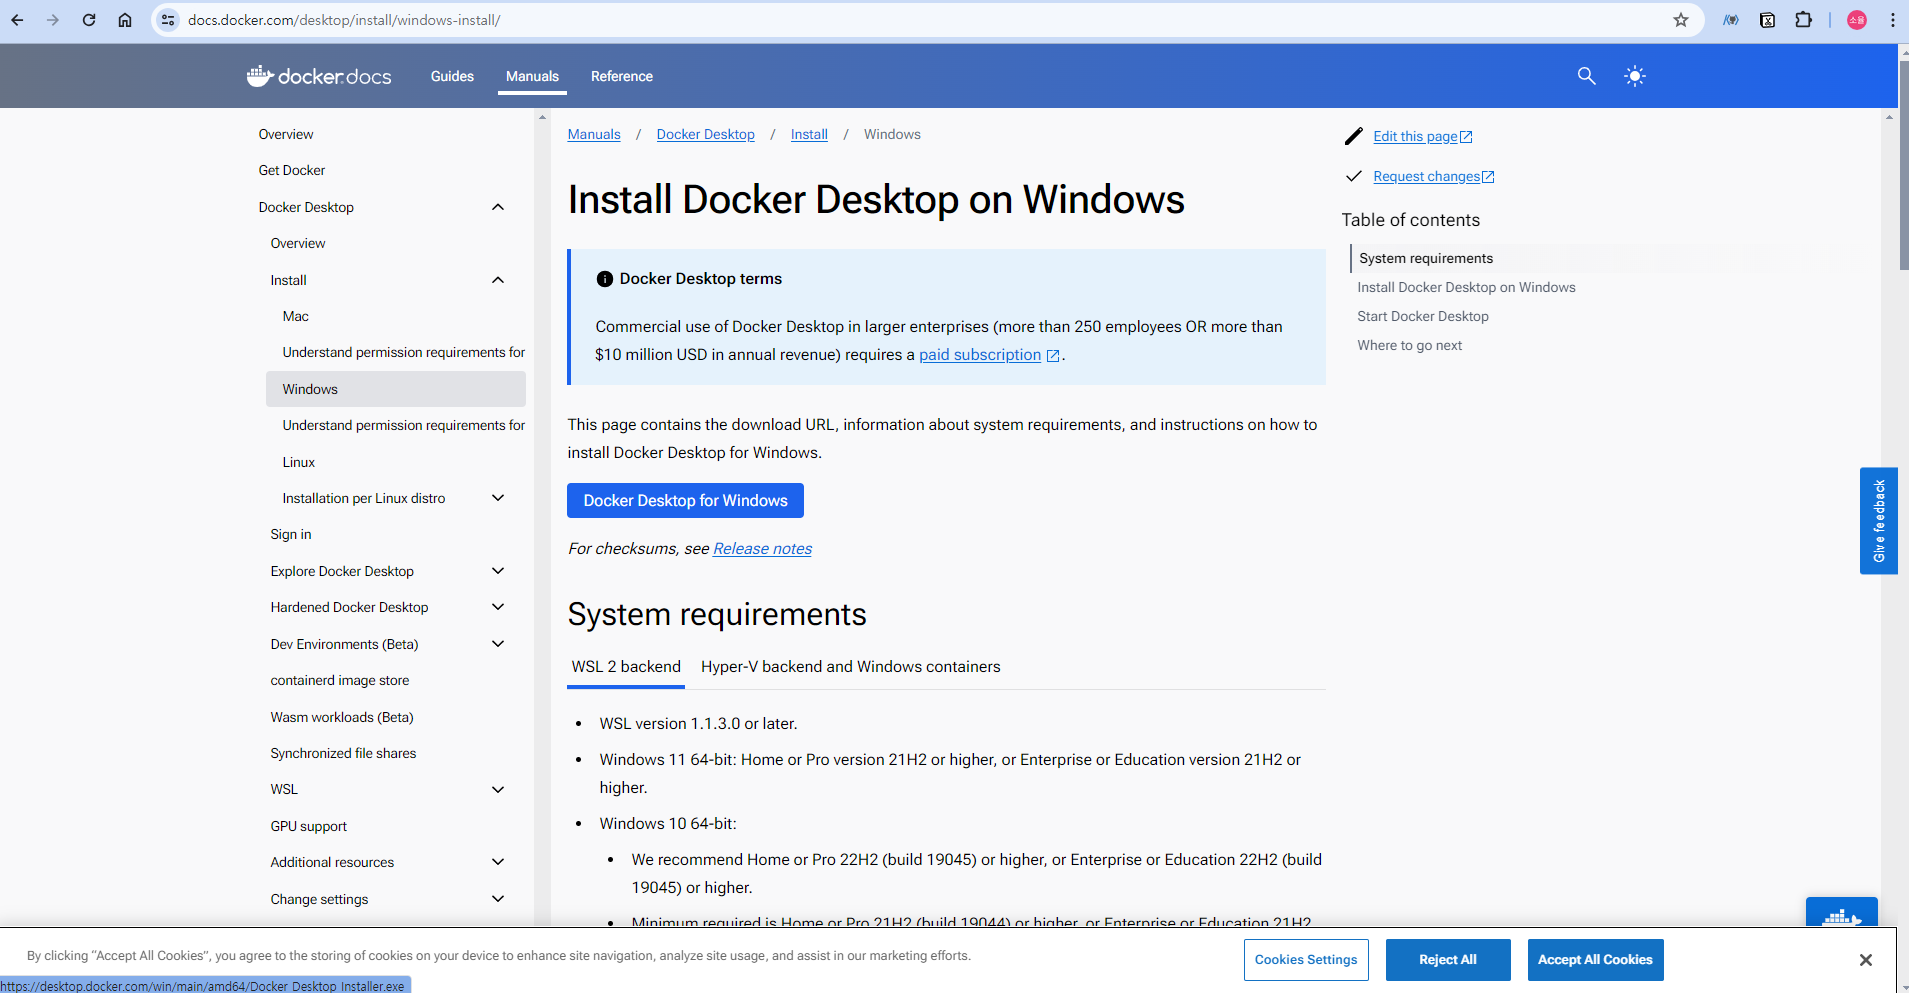Click the page vertical scrollbar thumb

1904,165
